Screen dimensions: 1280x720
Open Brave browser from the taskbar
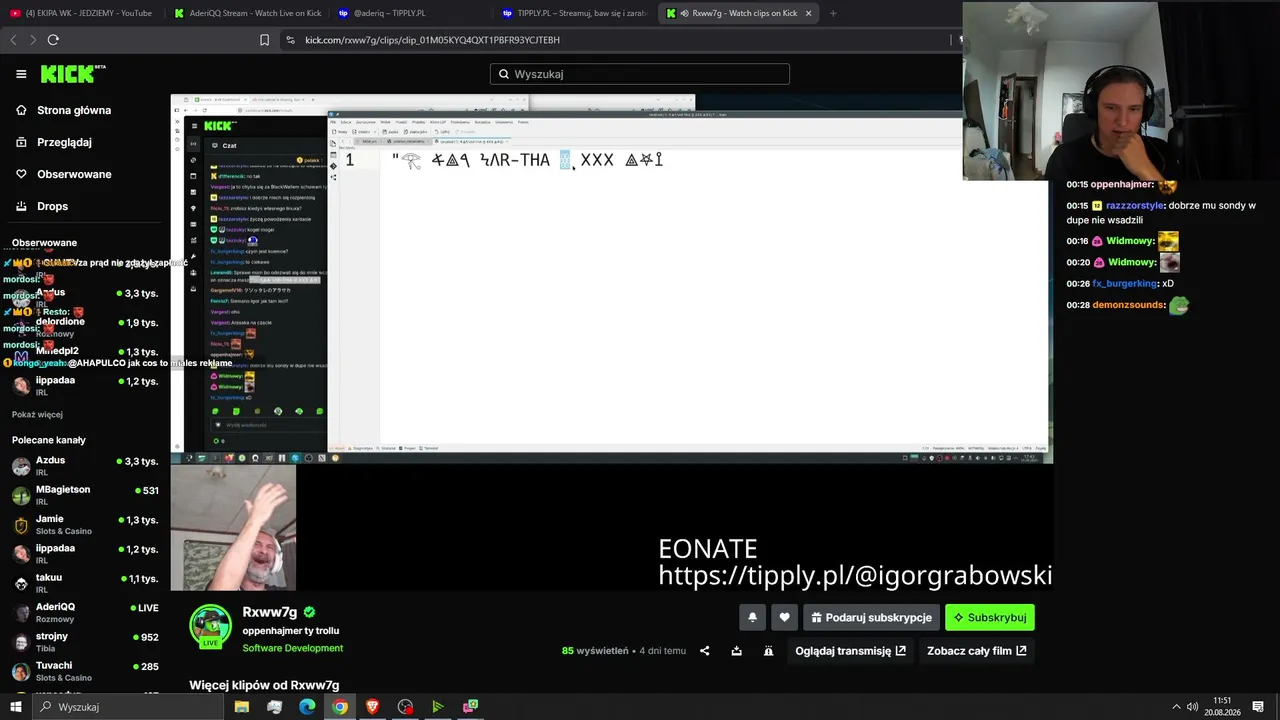point(372,707)
